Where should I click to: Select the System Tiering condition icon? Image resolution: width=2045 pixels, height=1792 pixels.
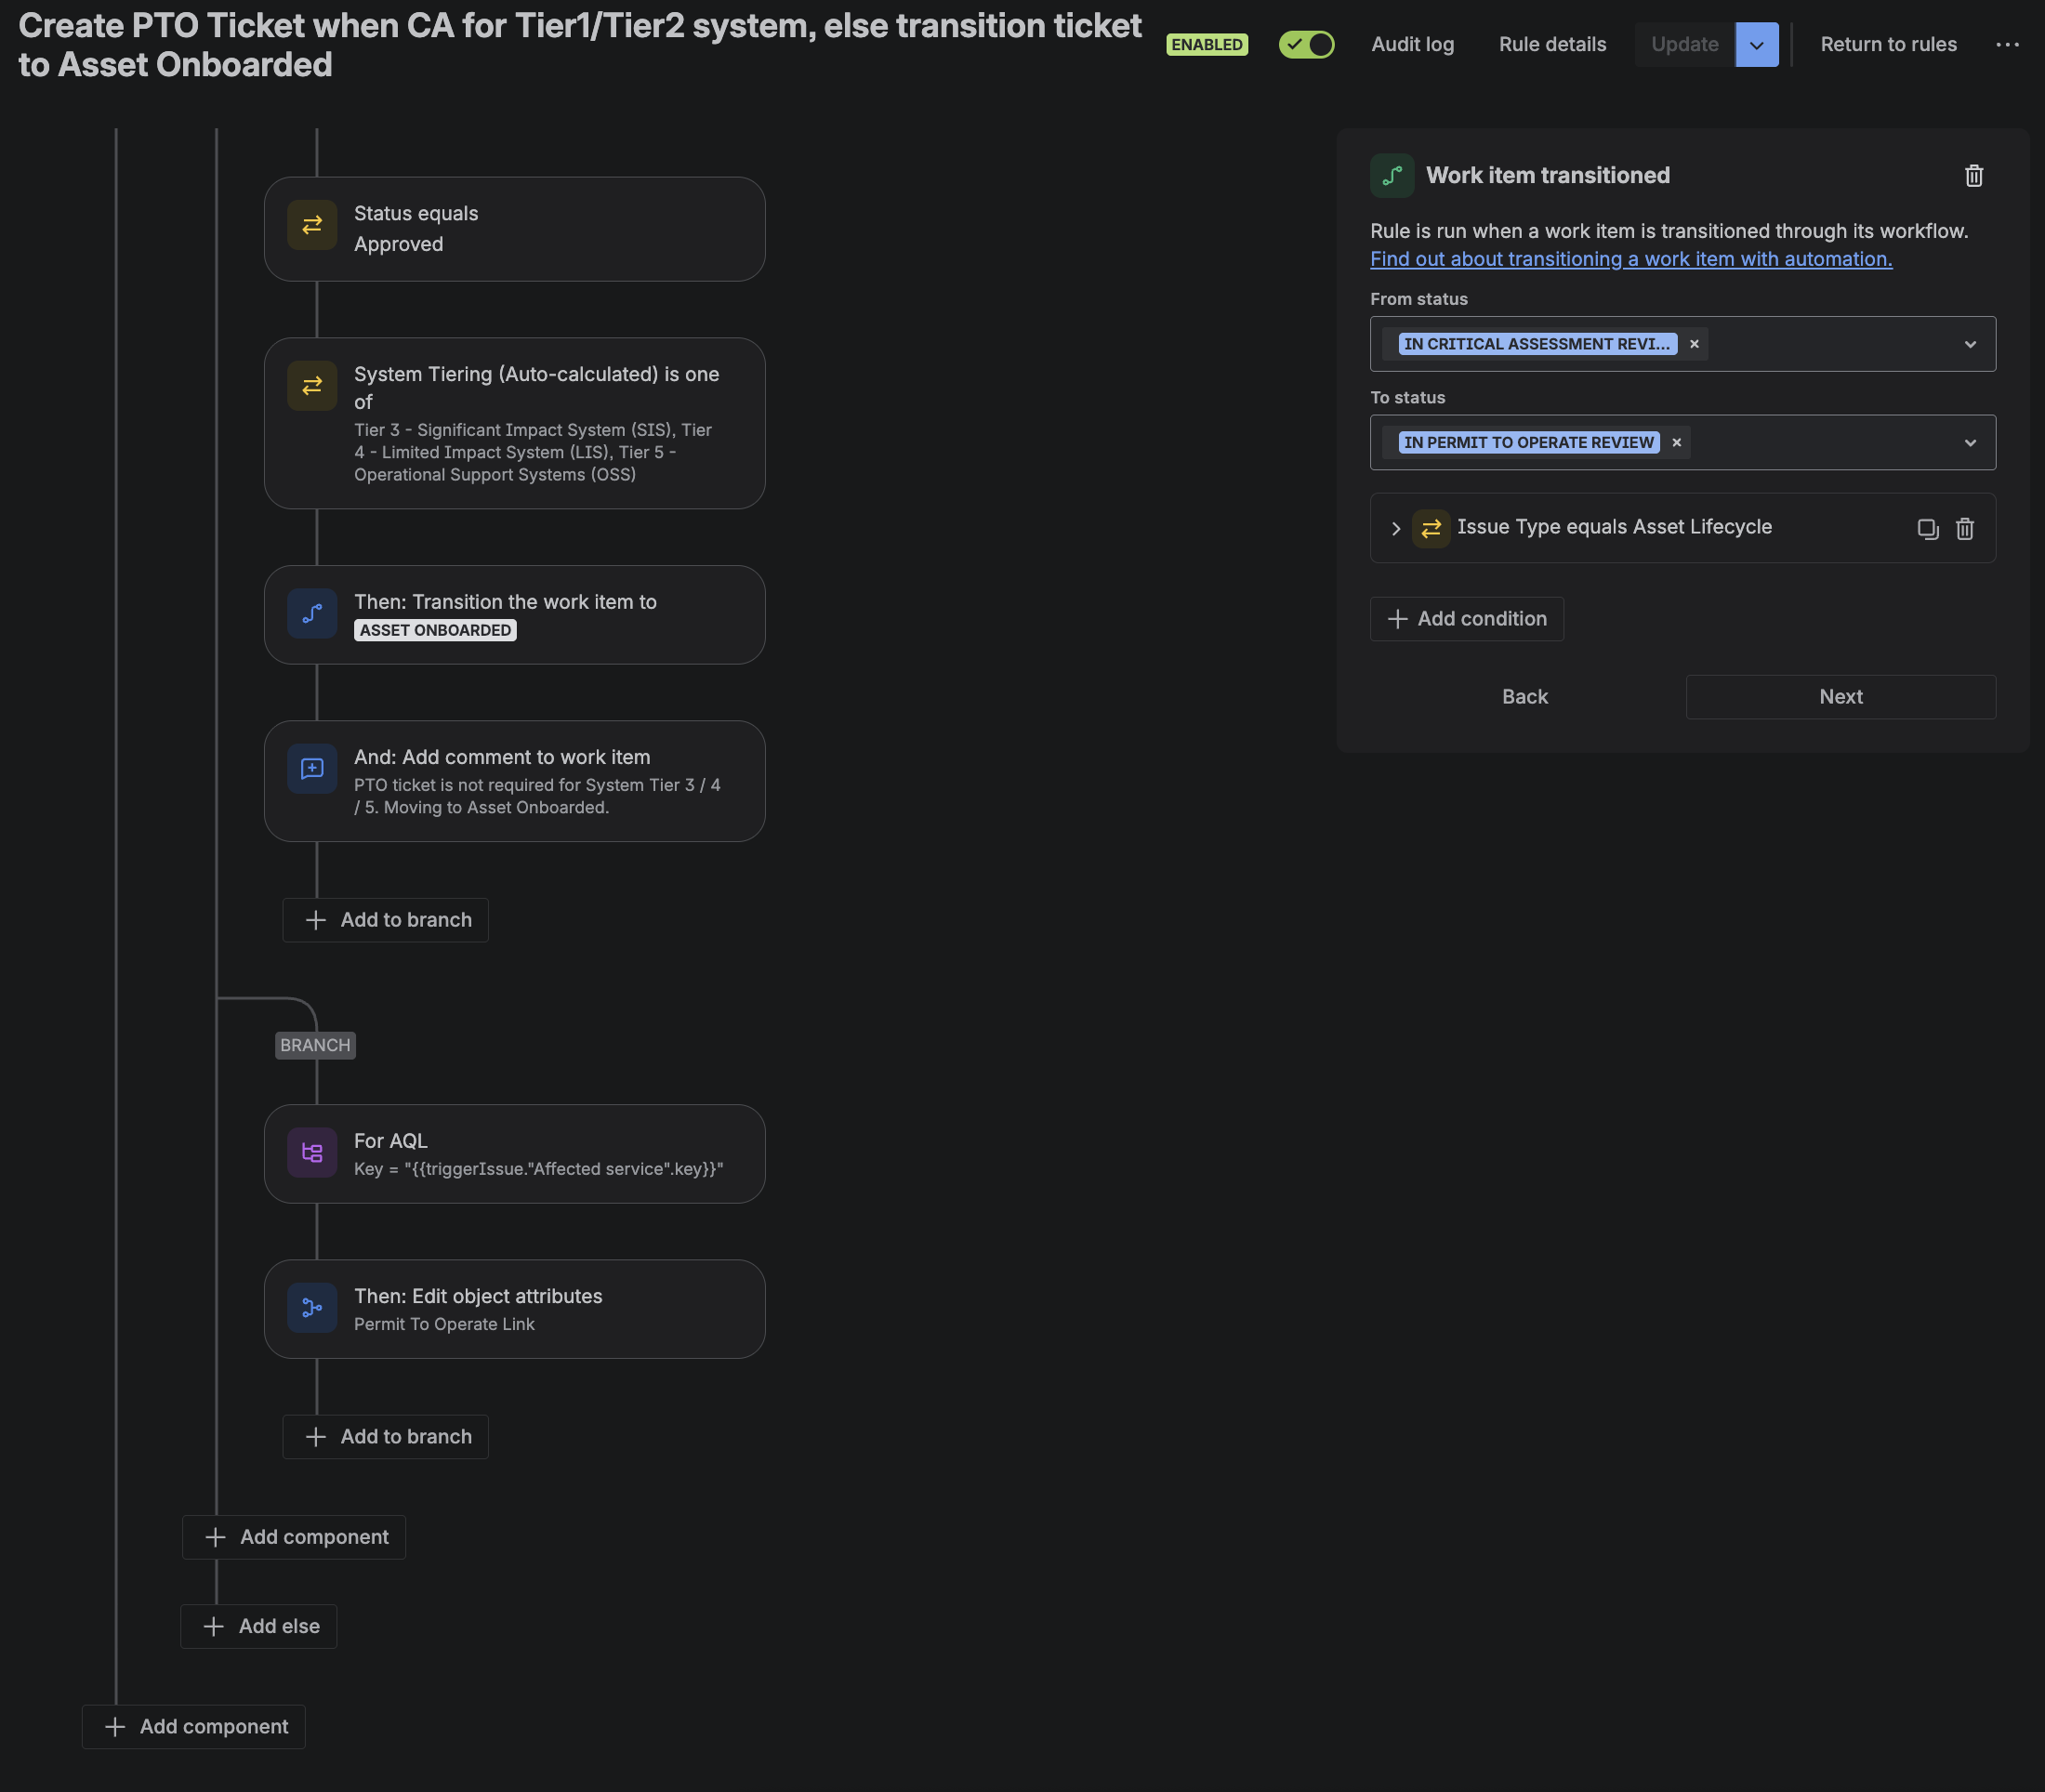pos(312,386)
